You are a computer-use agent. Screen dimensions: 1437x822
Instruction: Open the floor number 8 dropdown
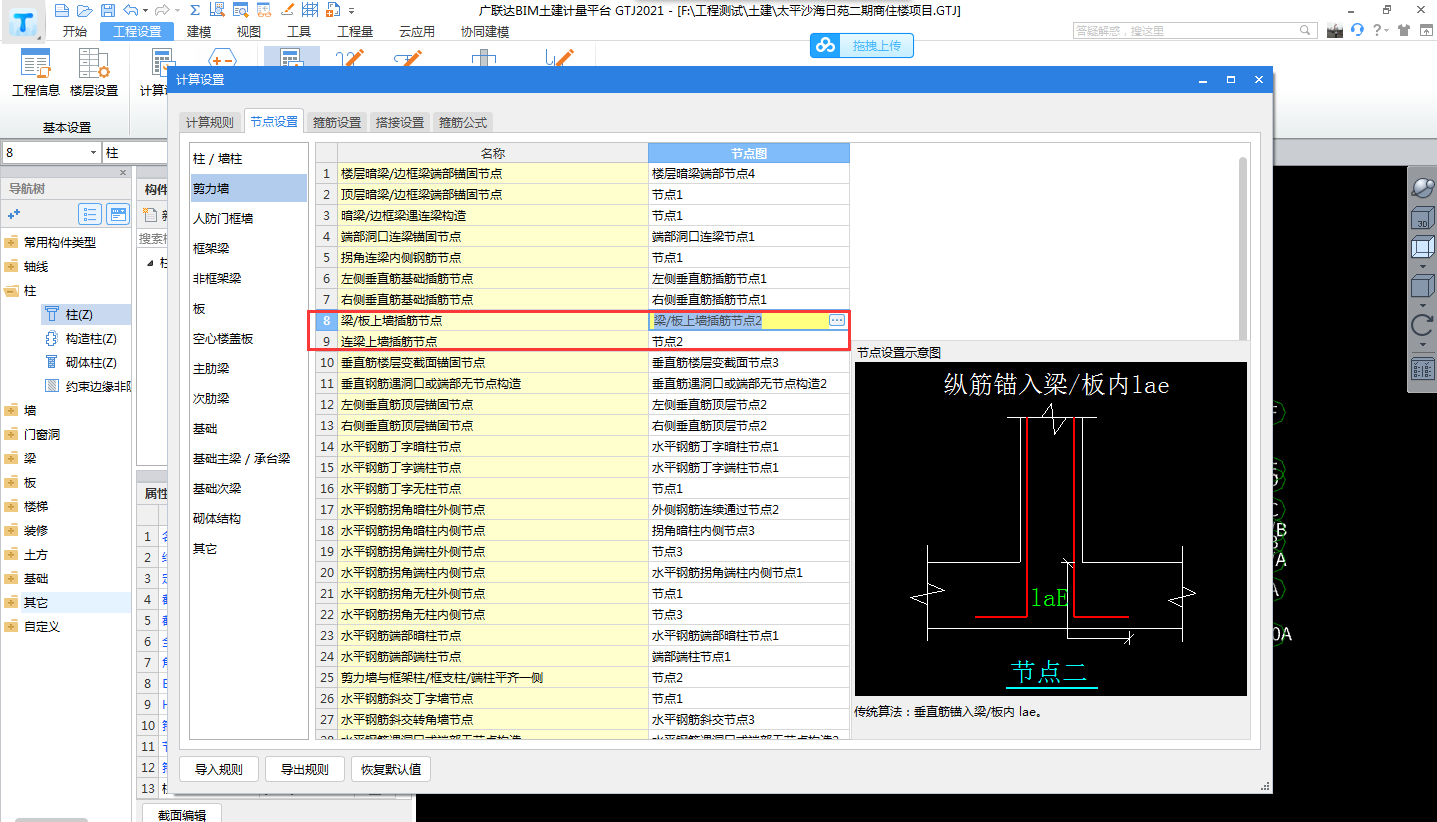tap(94, 153)
